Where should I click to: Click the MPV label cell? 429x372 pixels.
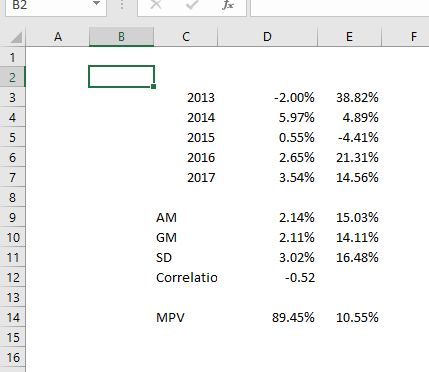(x=186, y=317)
